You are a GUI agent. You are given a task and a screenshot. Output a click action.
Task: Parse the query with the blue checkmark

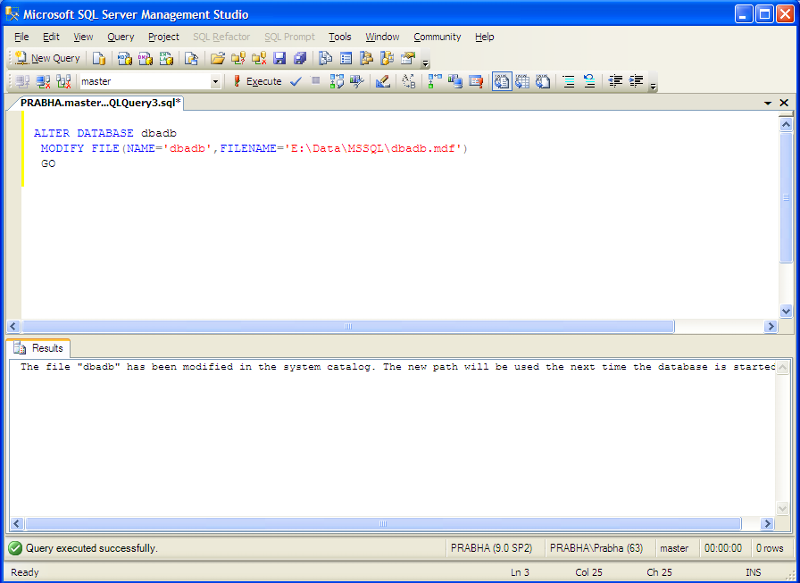pyautogui.click(x=295, y=81)
